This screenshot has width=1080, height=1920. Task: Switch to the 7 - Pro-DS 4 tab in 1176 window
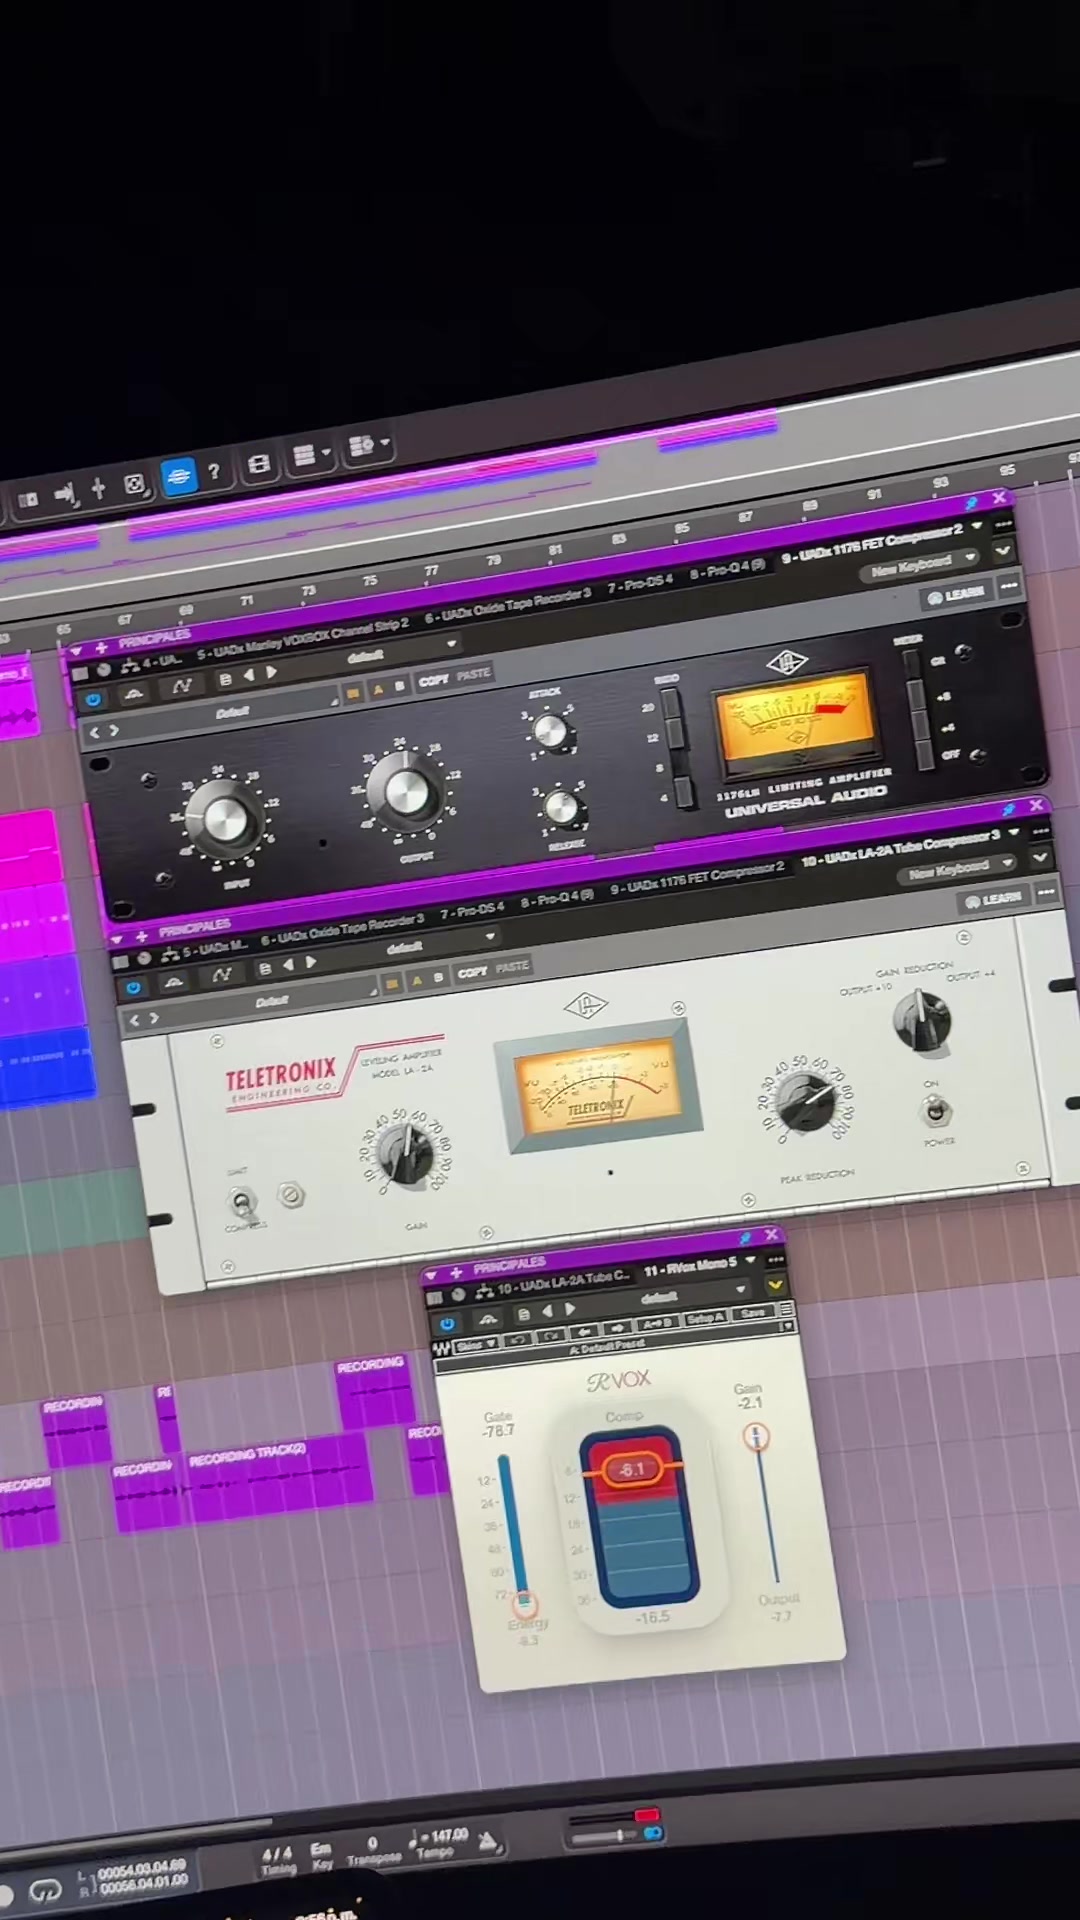(x=641, y=583)
